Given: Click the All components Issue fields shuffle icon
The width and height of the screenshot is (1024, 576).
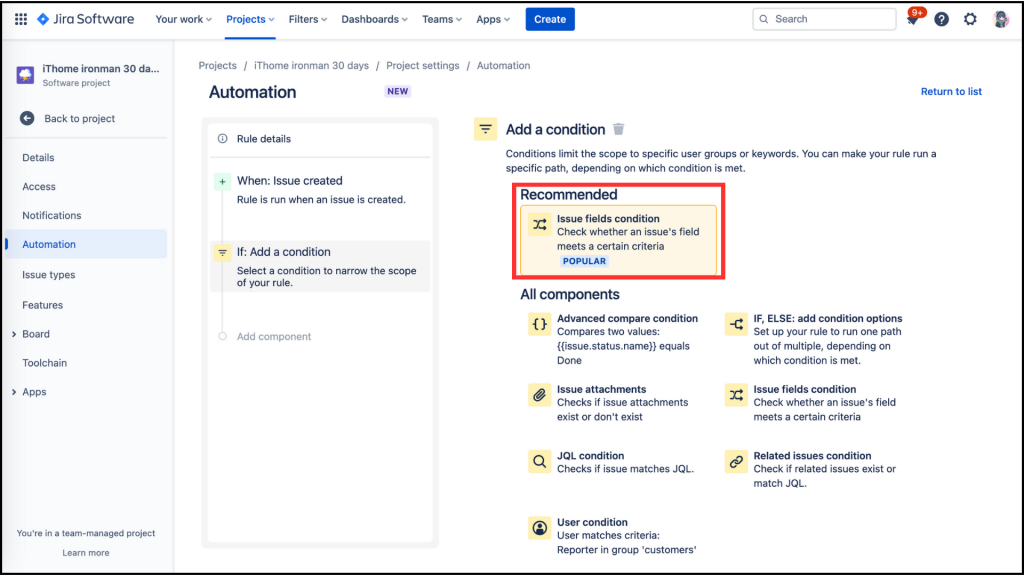Looking at the screenshot, I should tap(736, 395).
